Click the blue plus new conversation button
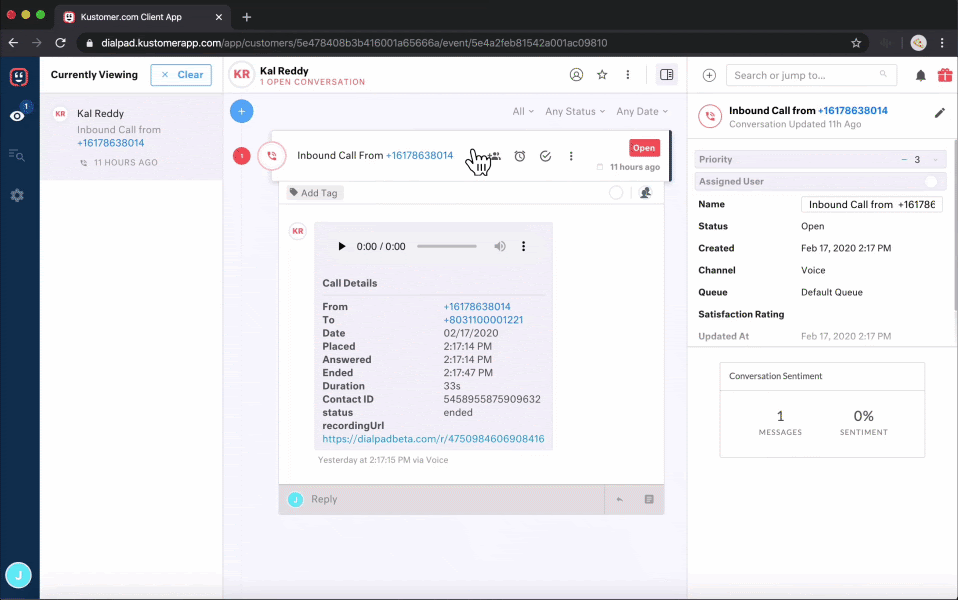 pos(242,111)
